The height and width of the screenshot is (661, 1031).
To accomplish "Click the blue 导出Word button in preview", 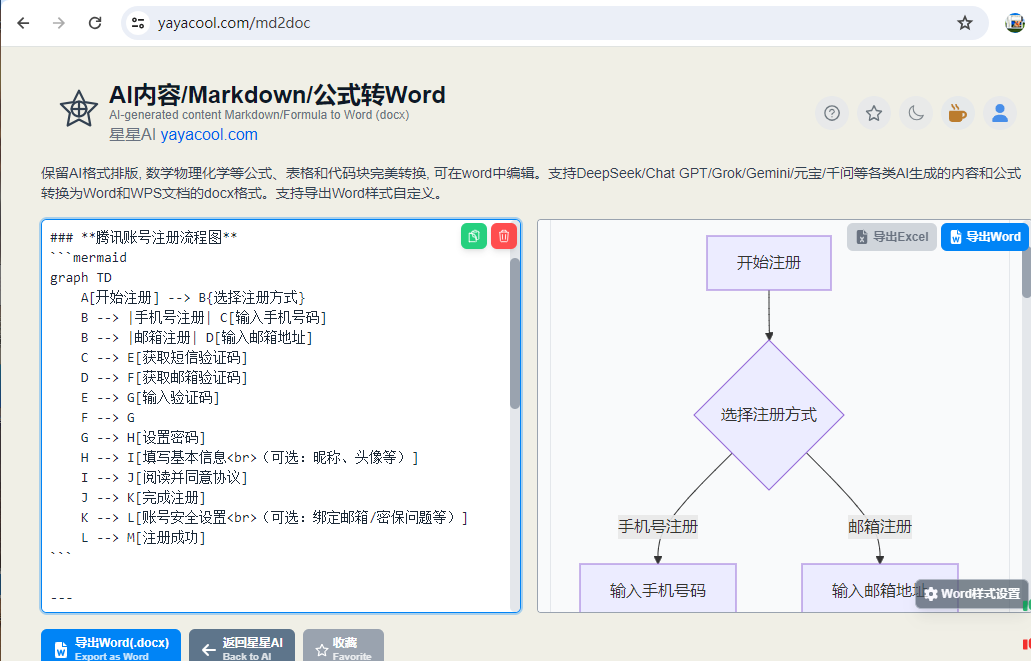I will click(984, 237).
